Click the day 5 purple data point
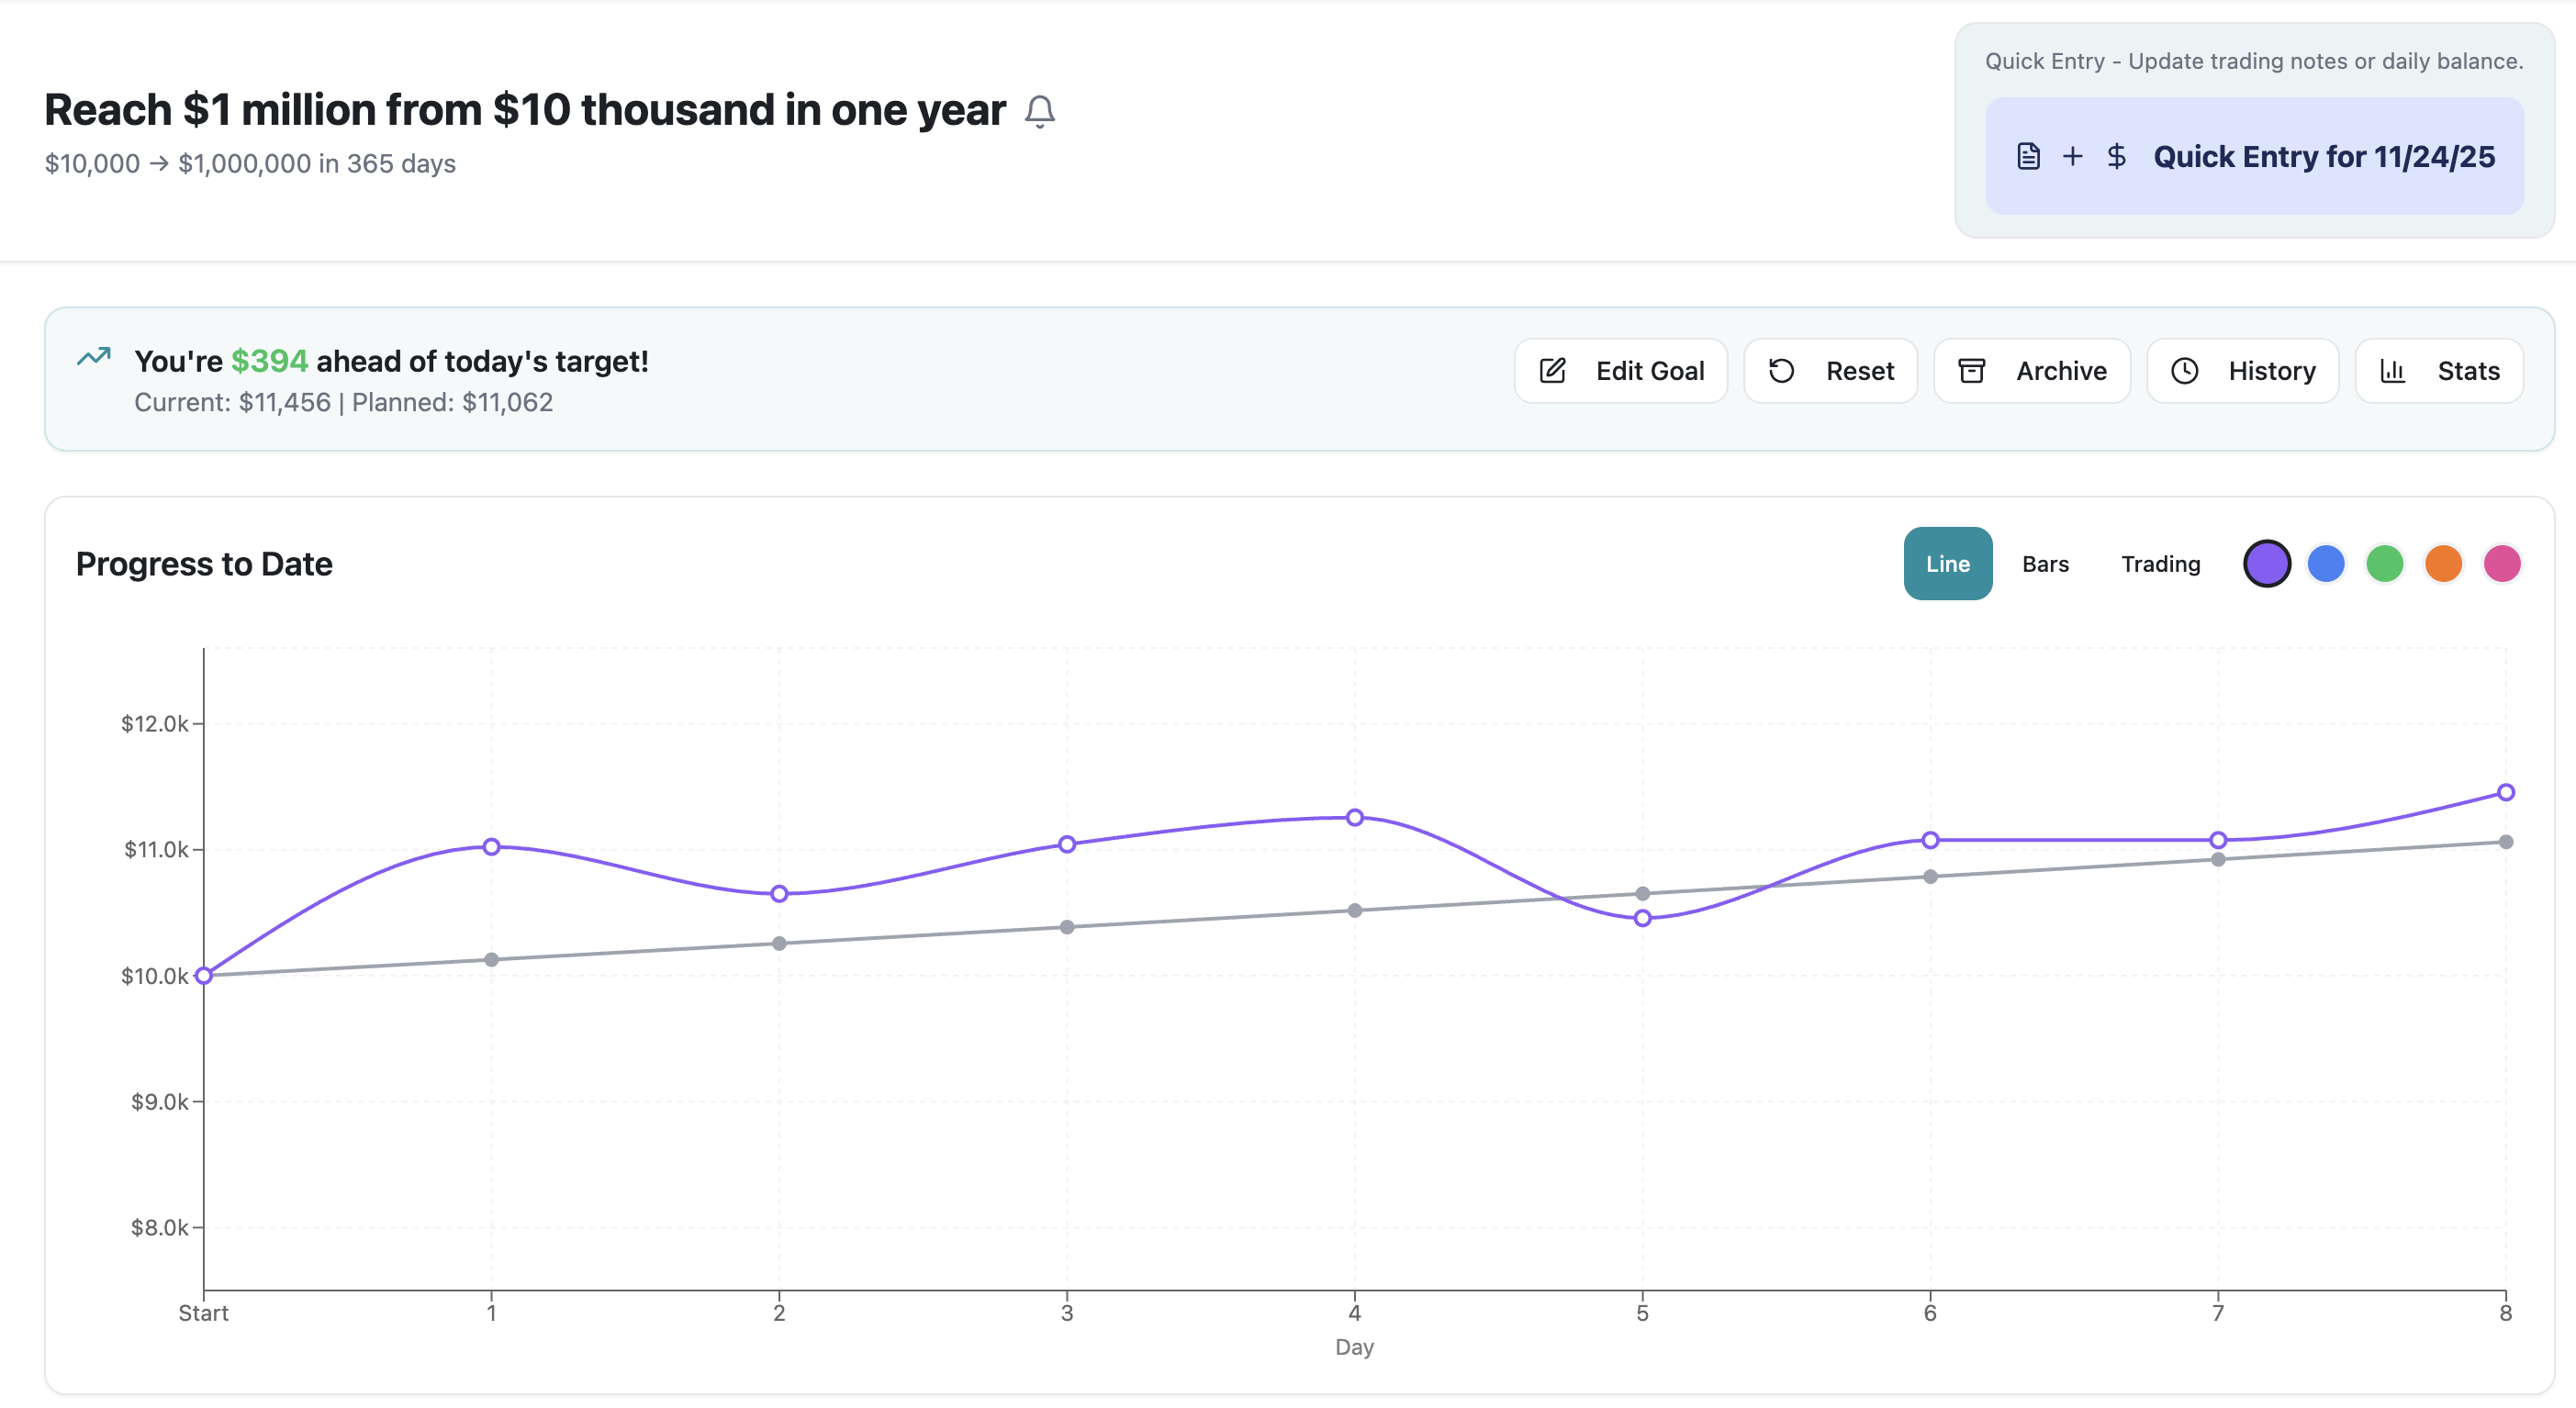2576x1408 pixels. pos(1642,918)
